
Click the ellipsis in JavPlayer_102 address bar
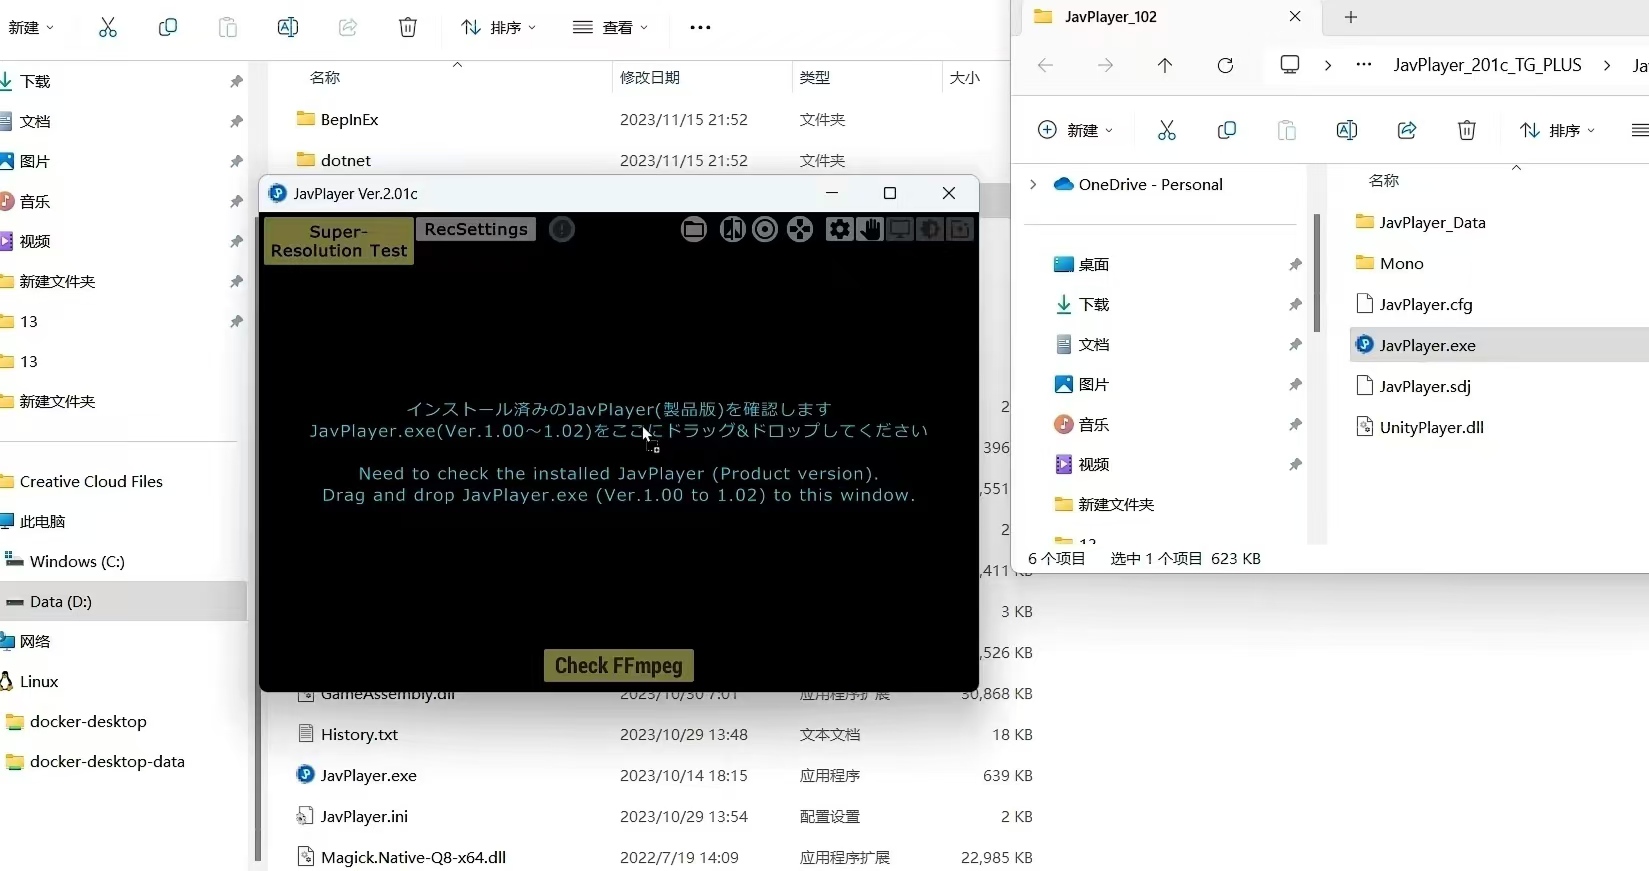coord(1364,65)
